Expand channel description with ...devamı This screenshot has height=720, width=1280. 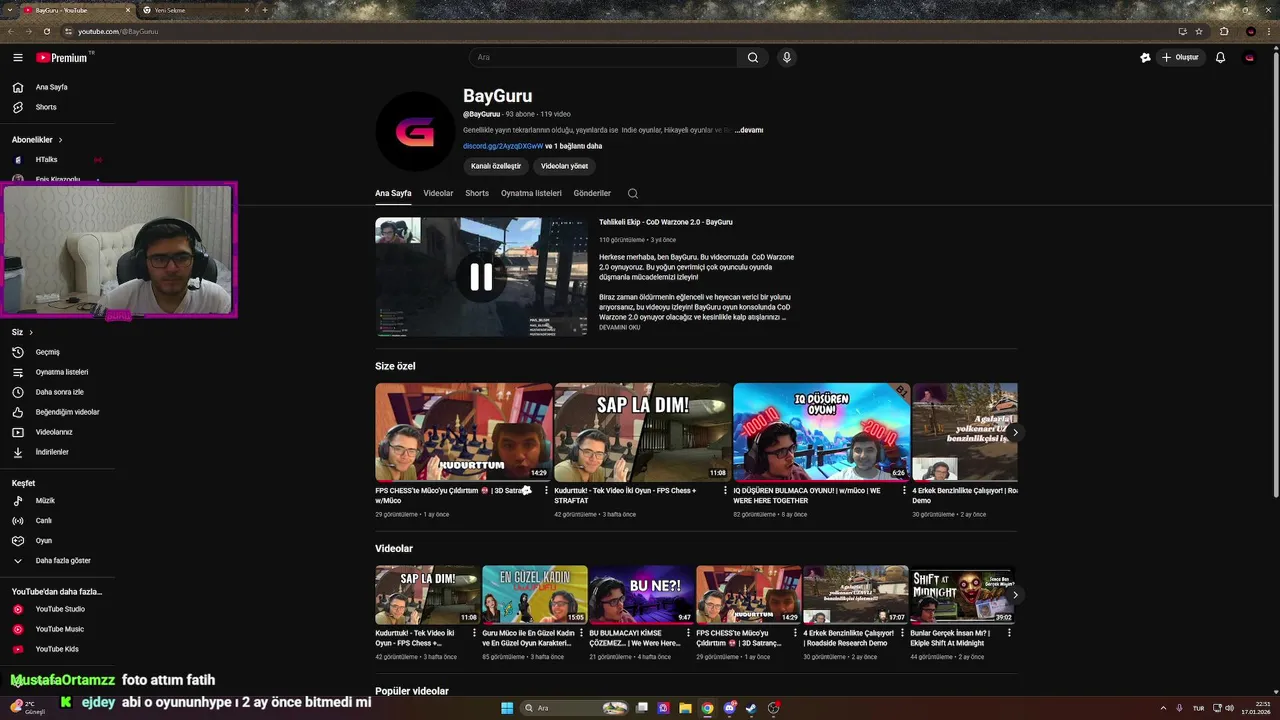(x=749, y=130)
